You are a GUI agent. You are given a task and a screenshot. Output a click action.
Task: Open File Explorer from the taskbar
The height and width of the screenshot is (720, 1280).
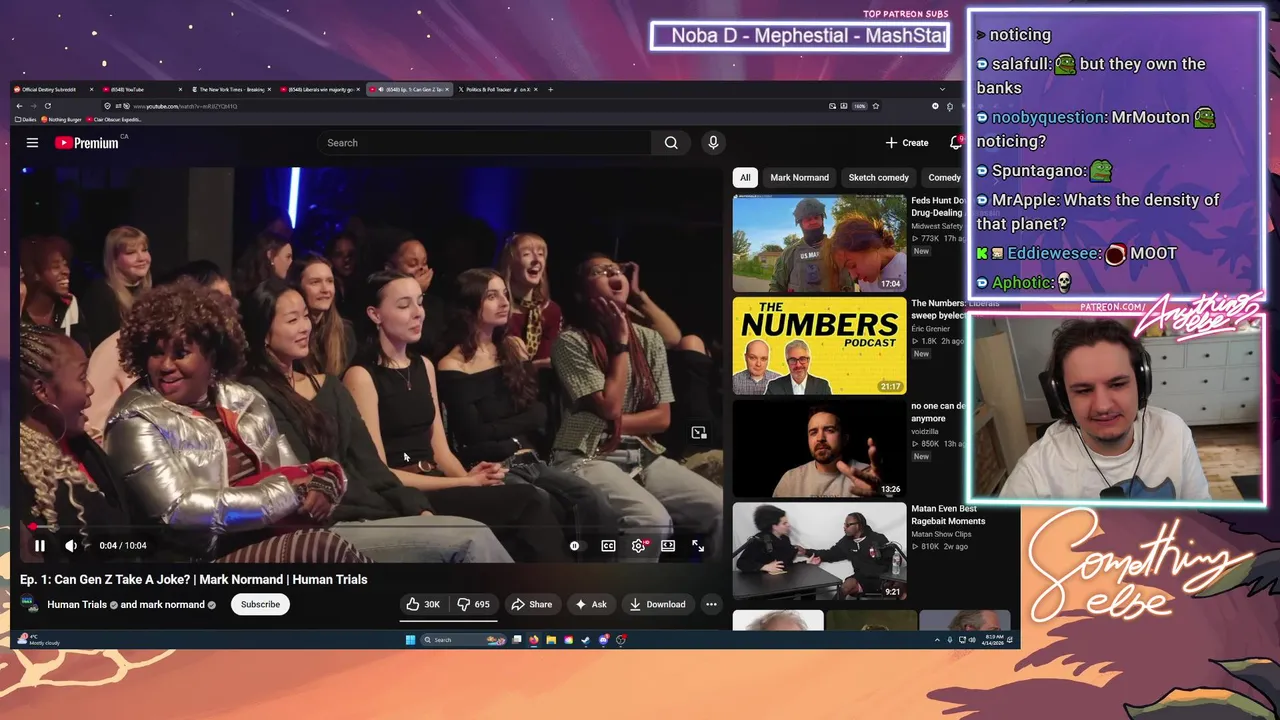[x=550, y=640]
